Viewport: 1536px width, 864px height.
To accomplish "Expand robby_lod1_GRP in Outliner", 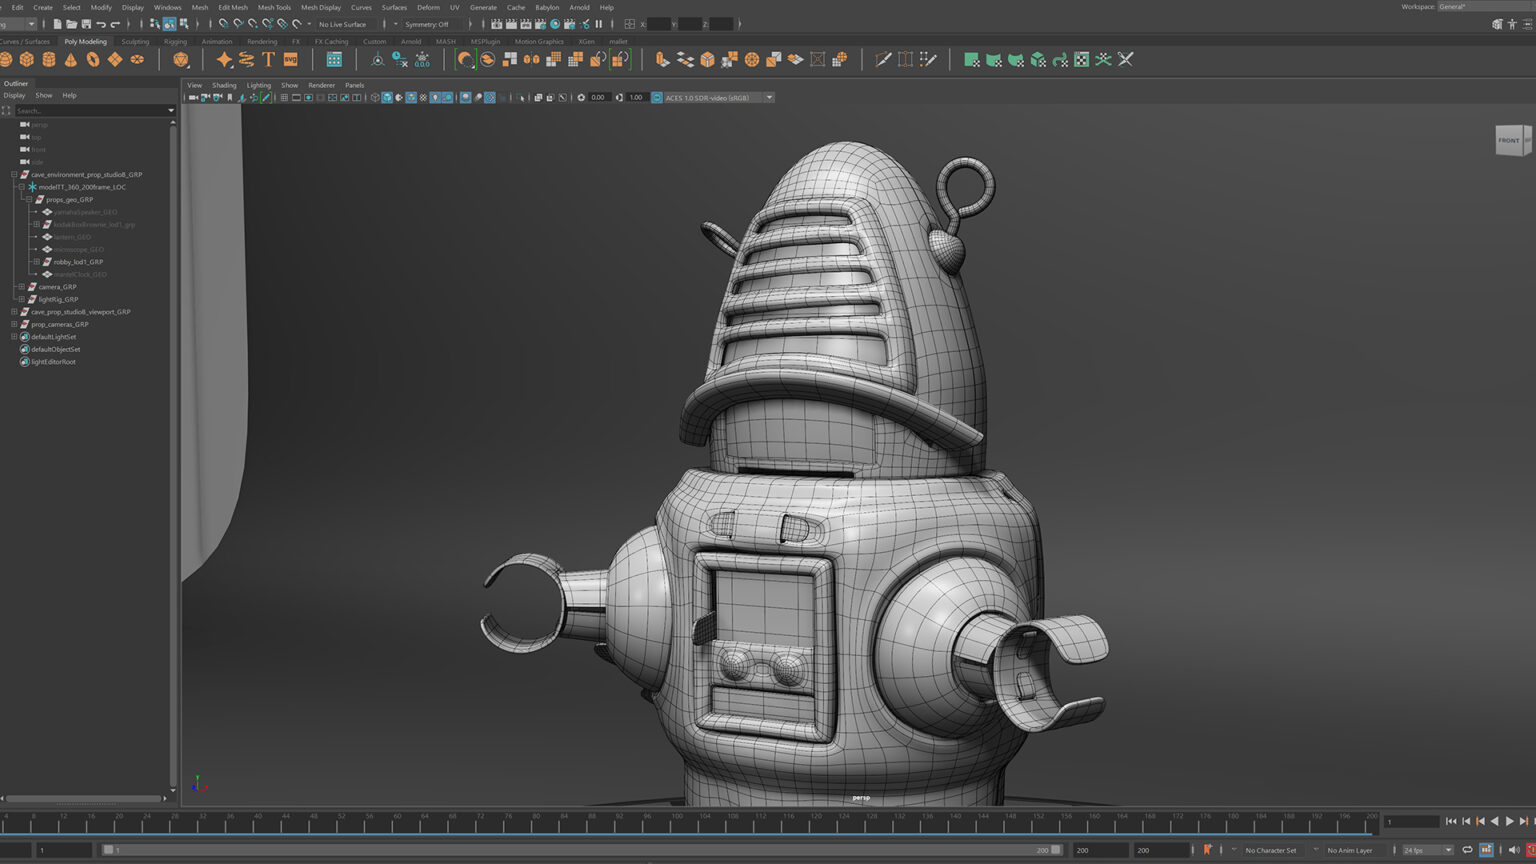I will click(x=37, y=262).
